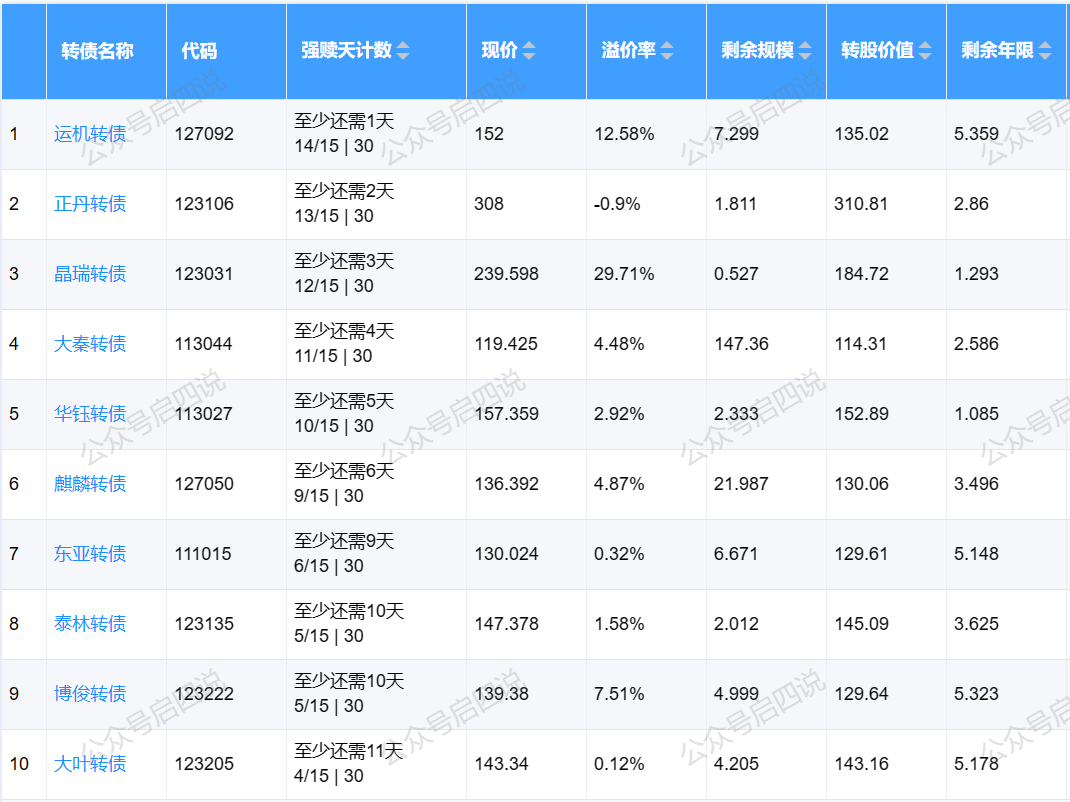Image resolution: width=1070 pixels, height=802 pixels.
Task: Click the 晶瑞转债 bond name
Action: 90,274
